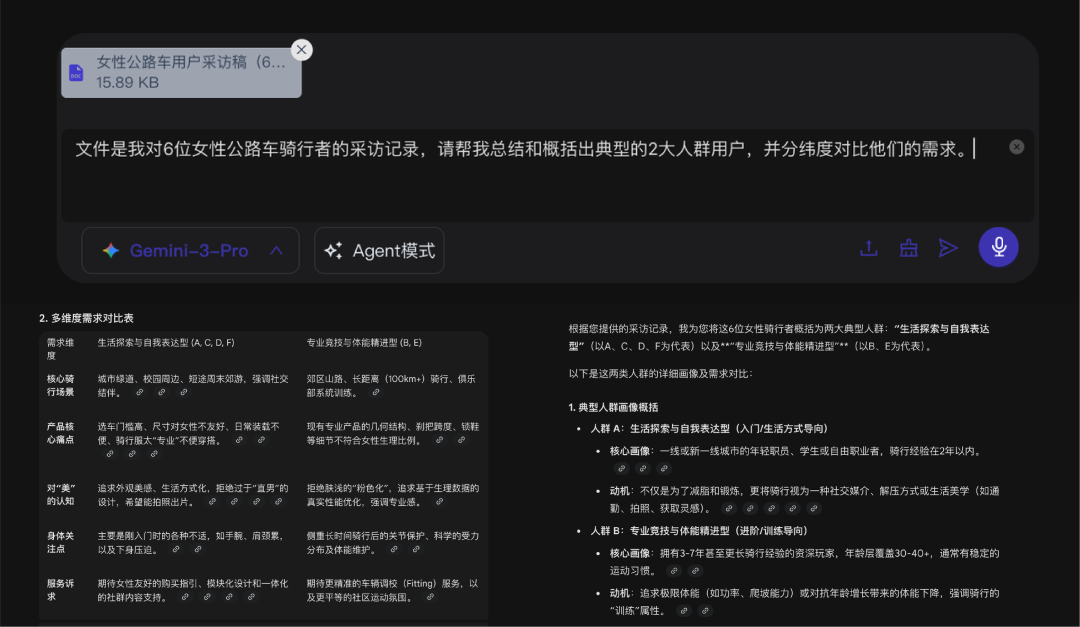Image resolution: width=1080 pixels, height=627 pixels.
Task: Click the send message arrow icon
Action: [x=948, y=247]
